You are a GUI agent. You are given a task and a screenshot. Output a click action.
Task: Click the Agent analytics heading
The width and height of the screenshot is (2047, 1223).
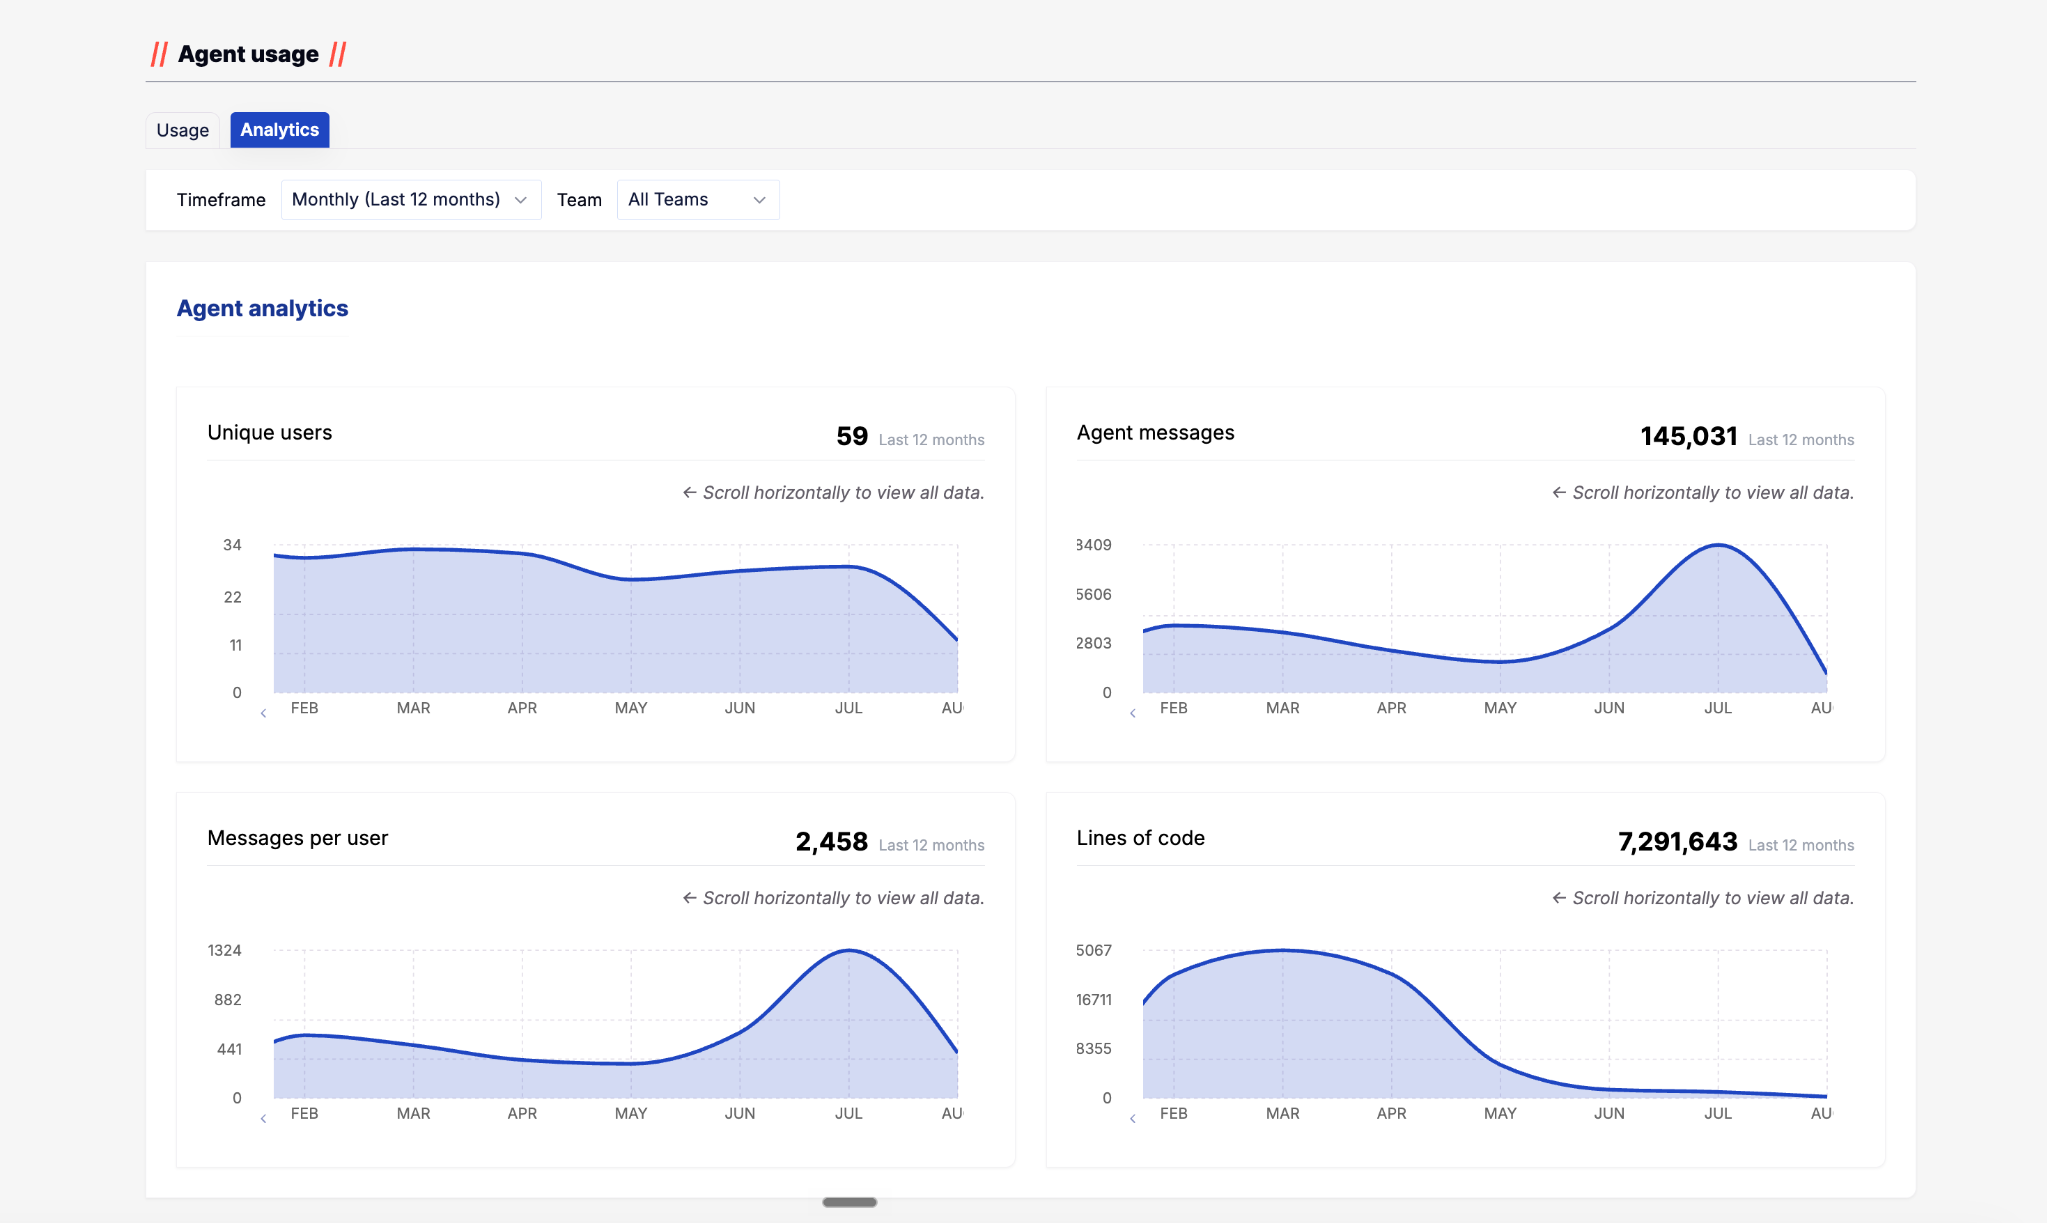pyautogui.click(x=262, y=308)
